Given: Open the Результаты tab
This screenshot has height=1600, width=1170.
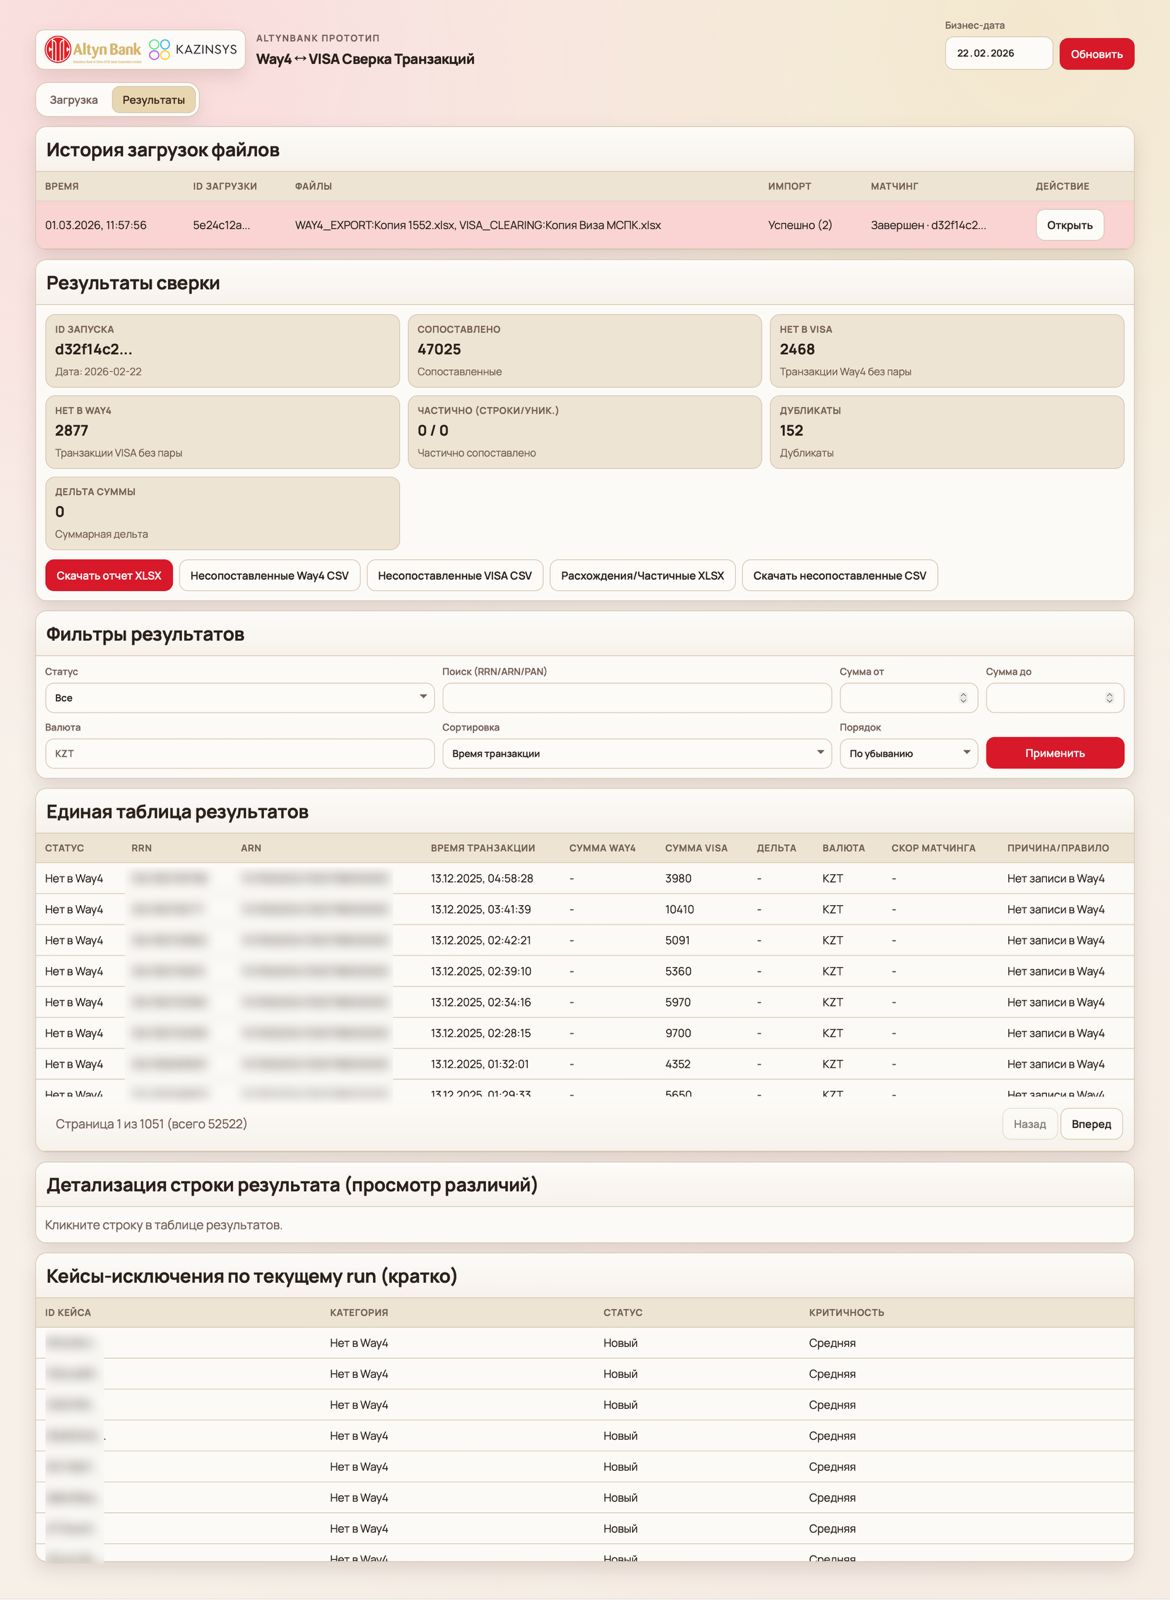Looking at the screenshot, I should pos(153,100).
